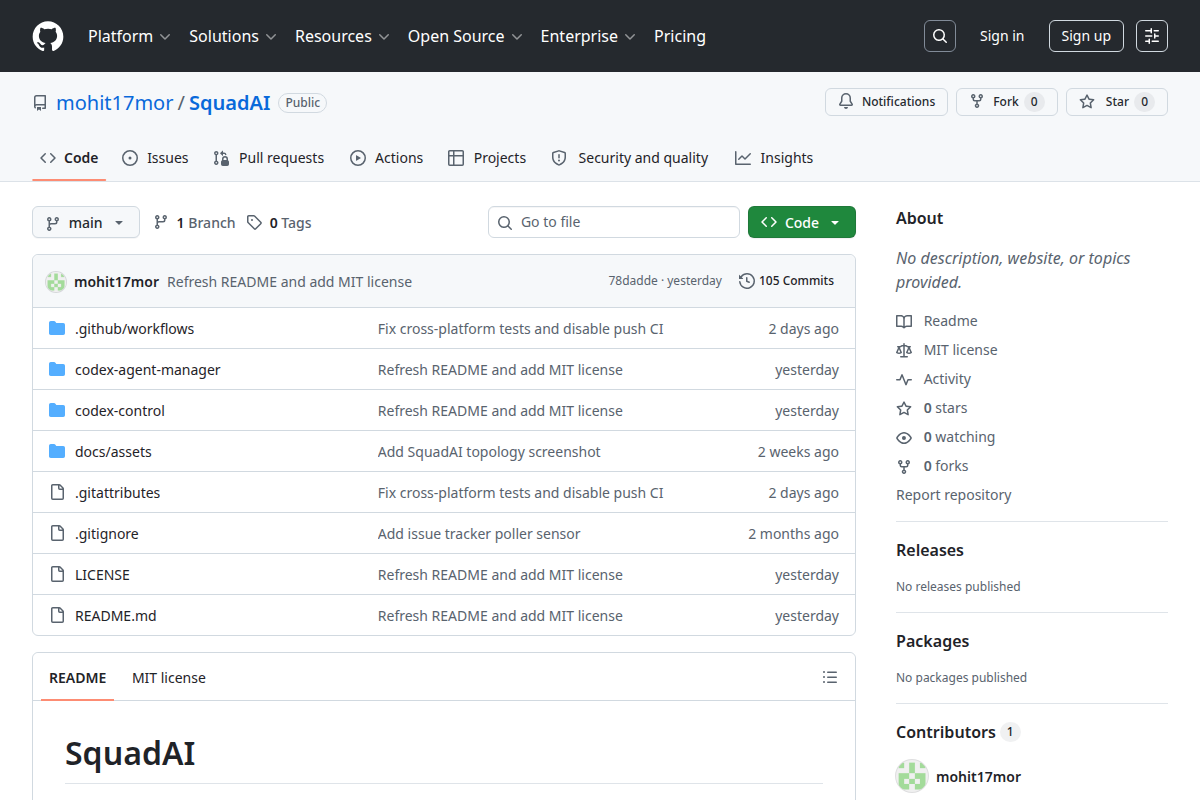This screenshot has height=800, width=1200.
Task: Open the Report repository link
Action: coord(954,495)
